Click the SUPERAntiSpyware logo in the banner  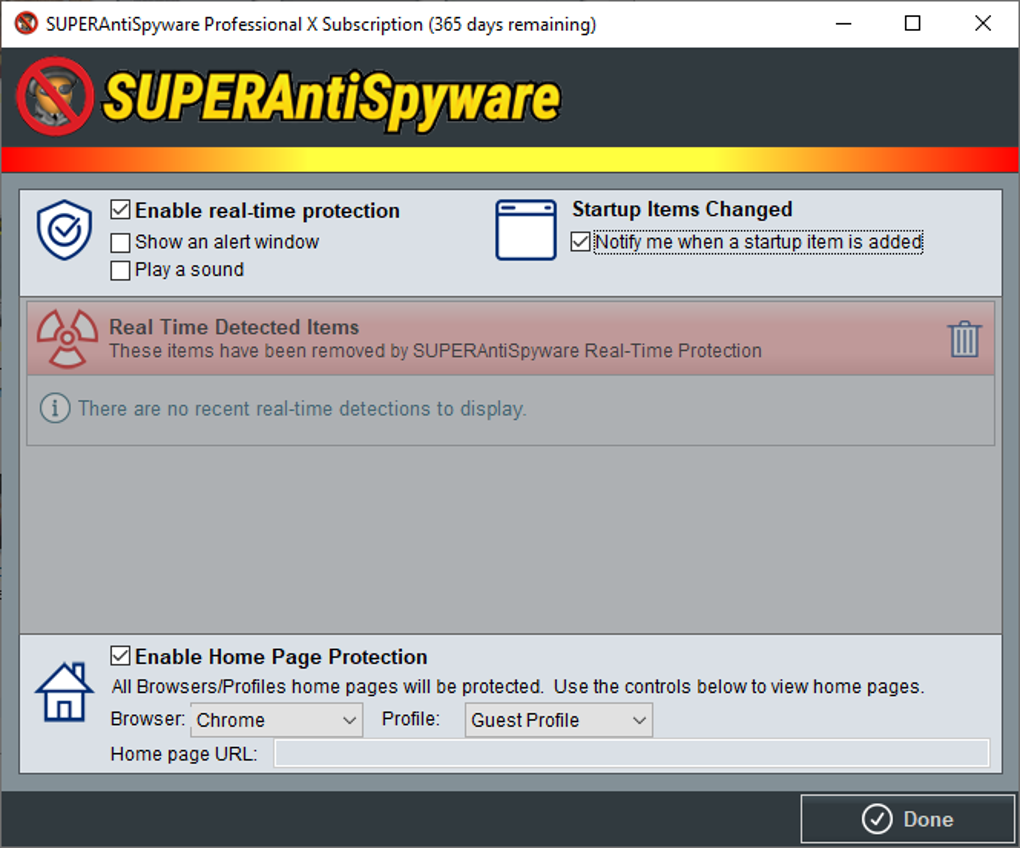point(288,98)
